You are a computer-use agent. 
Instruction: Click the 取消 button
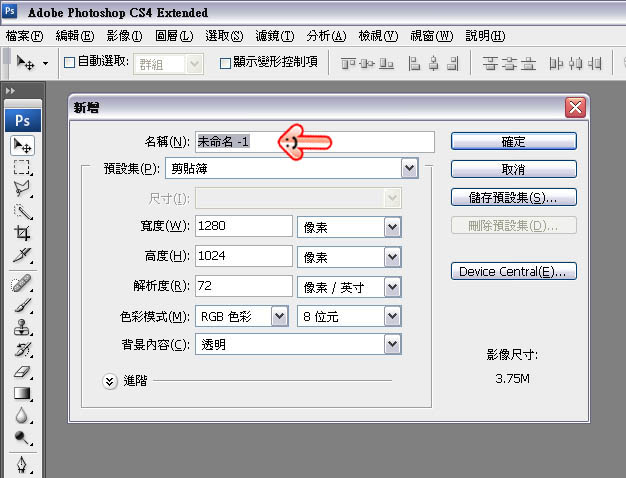514,169
